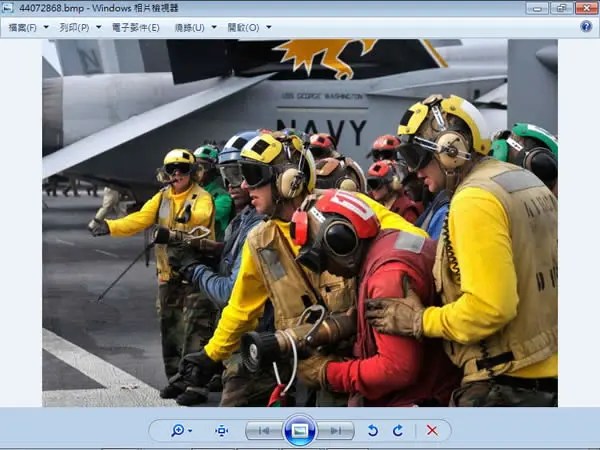Open the 燒錄(U) Burn menu
This screenshot has width=600, height=450.
tap(189, 28)
